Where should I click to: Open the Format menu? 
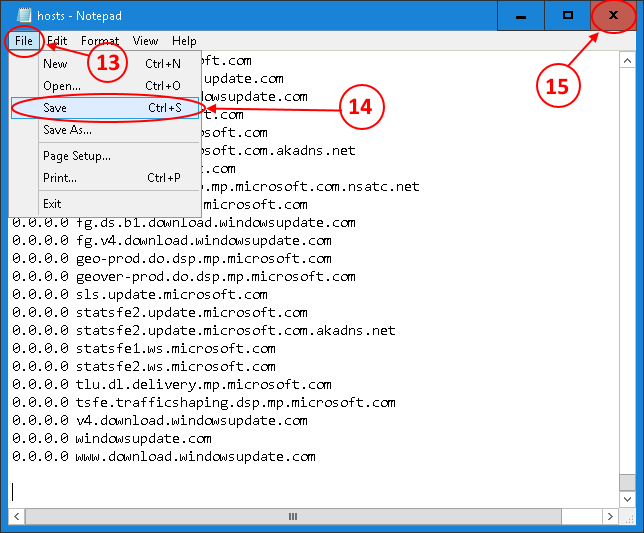pos(100,41)
